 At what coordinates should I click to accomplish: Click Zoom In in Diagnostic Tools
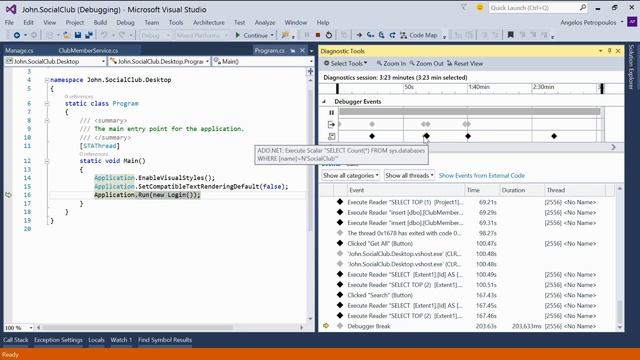[391, 64]
